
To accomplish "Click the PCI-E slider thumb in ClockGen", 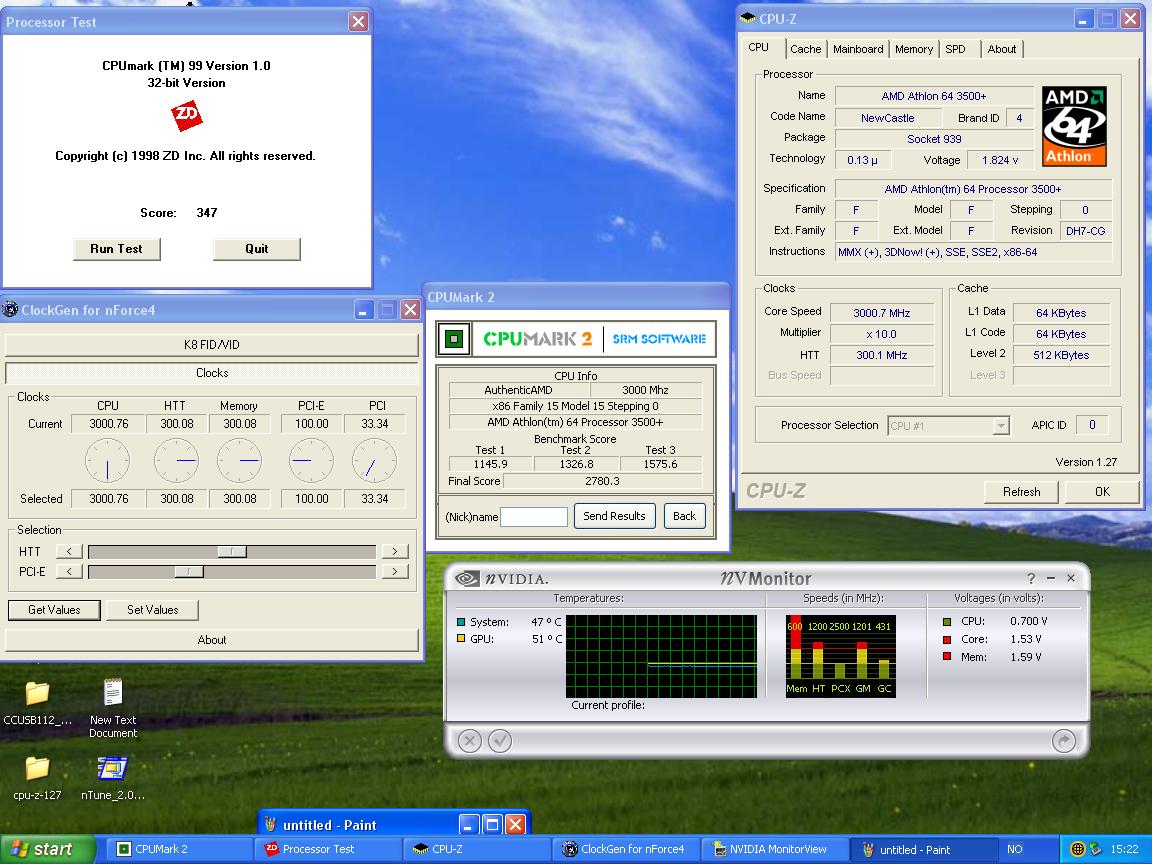I will 189,571.
